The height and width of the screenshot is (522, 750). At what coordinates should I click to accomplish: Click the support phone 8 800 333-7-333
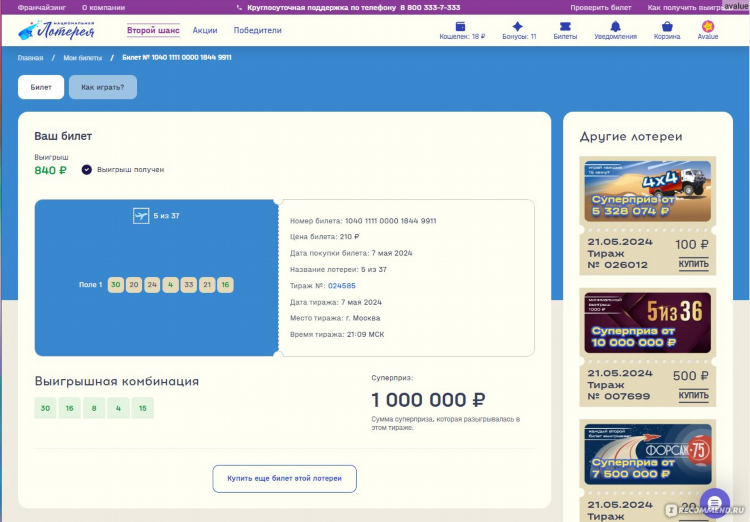coord(430,8)
